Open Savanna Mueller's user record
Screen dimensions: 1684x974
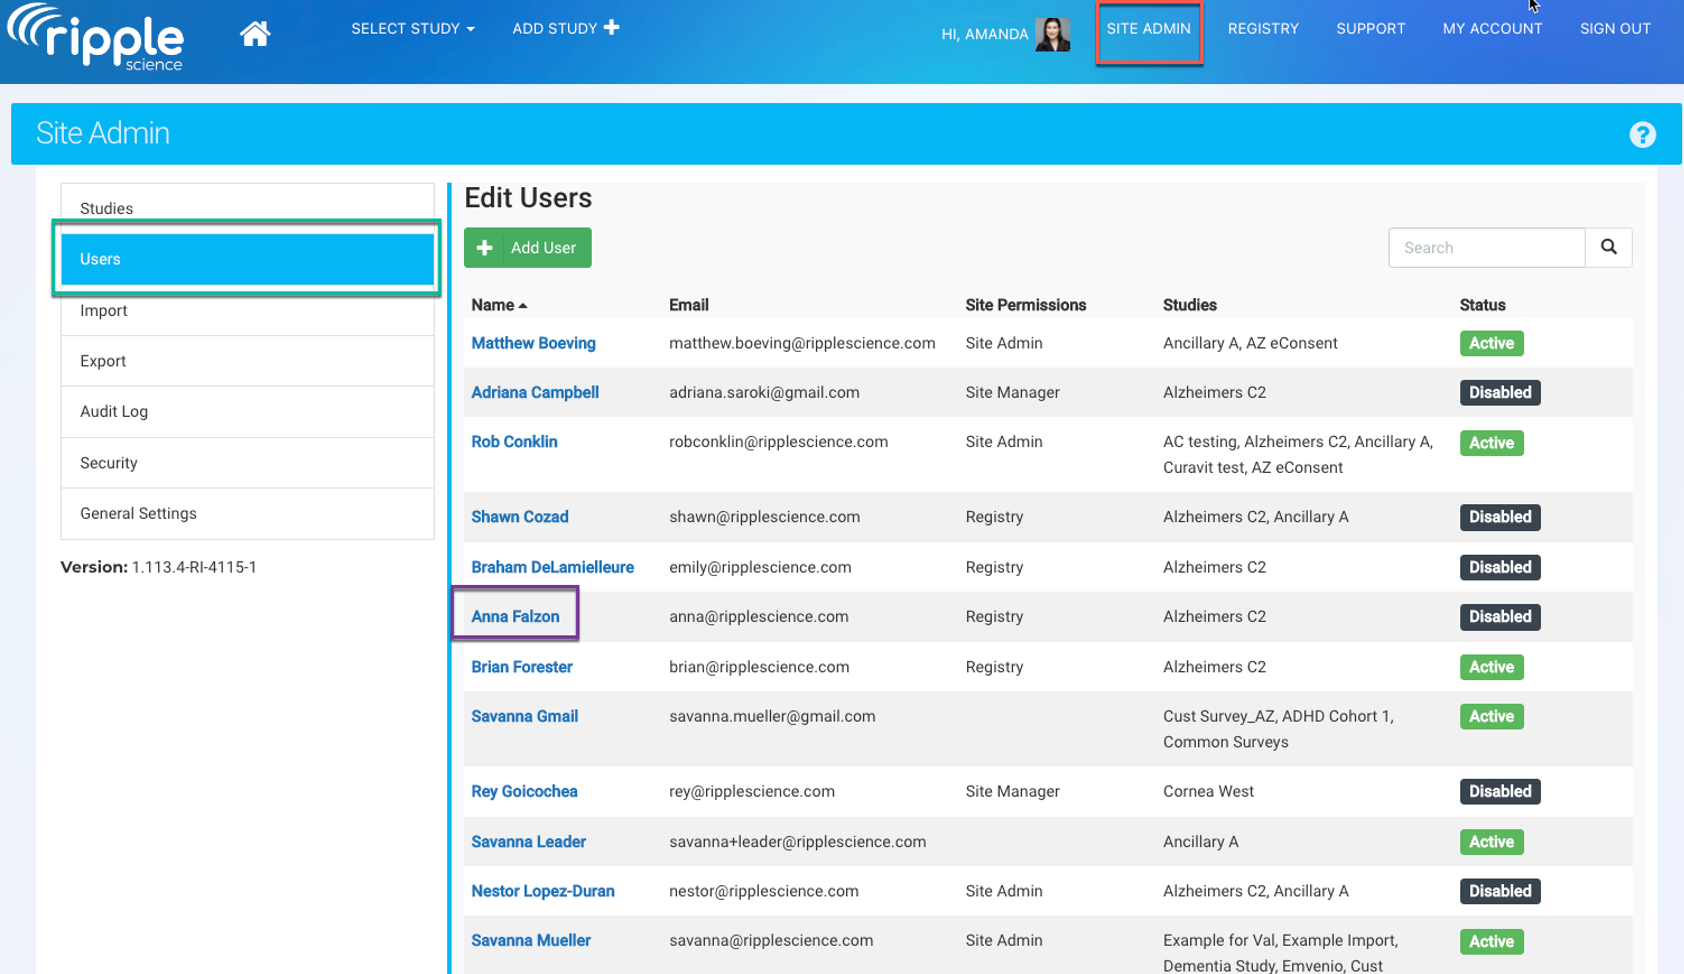coord(531,941)
